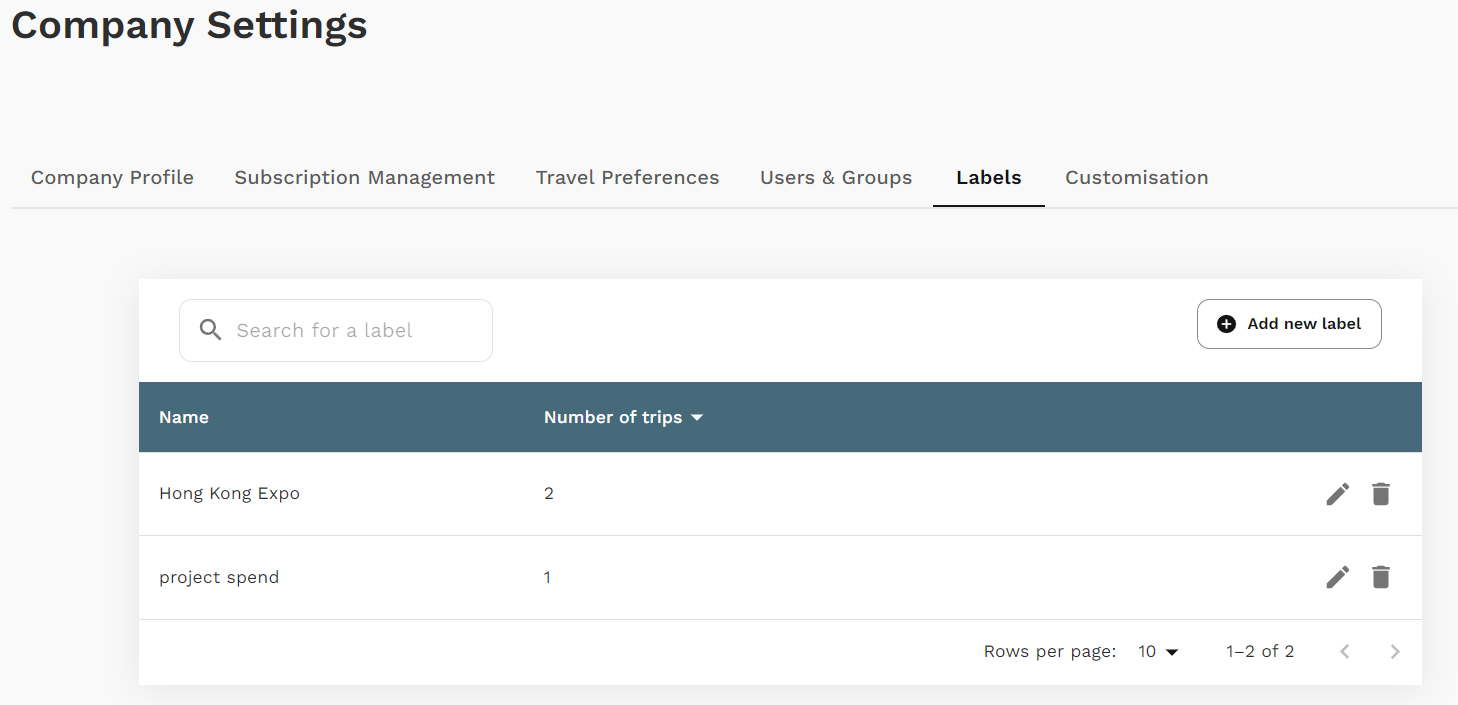Click the Company Settings heading
Image resolution: width=1458 pixels, height=705 pixels.
(x=189, y=24)
